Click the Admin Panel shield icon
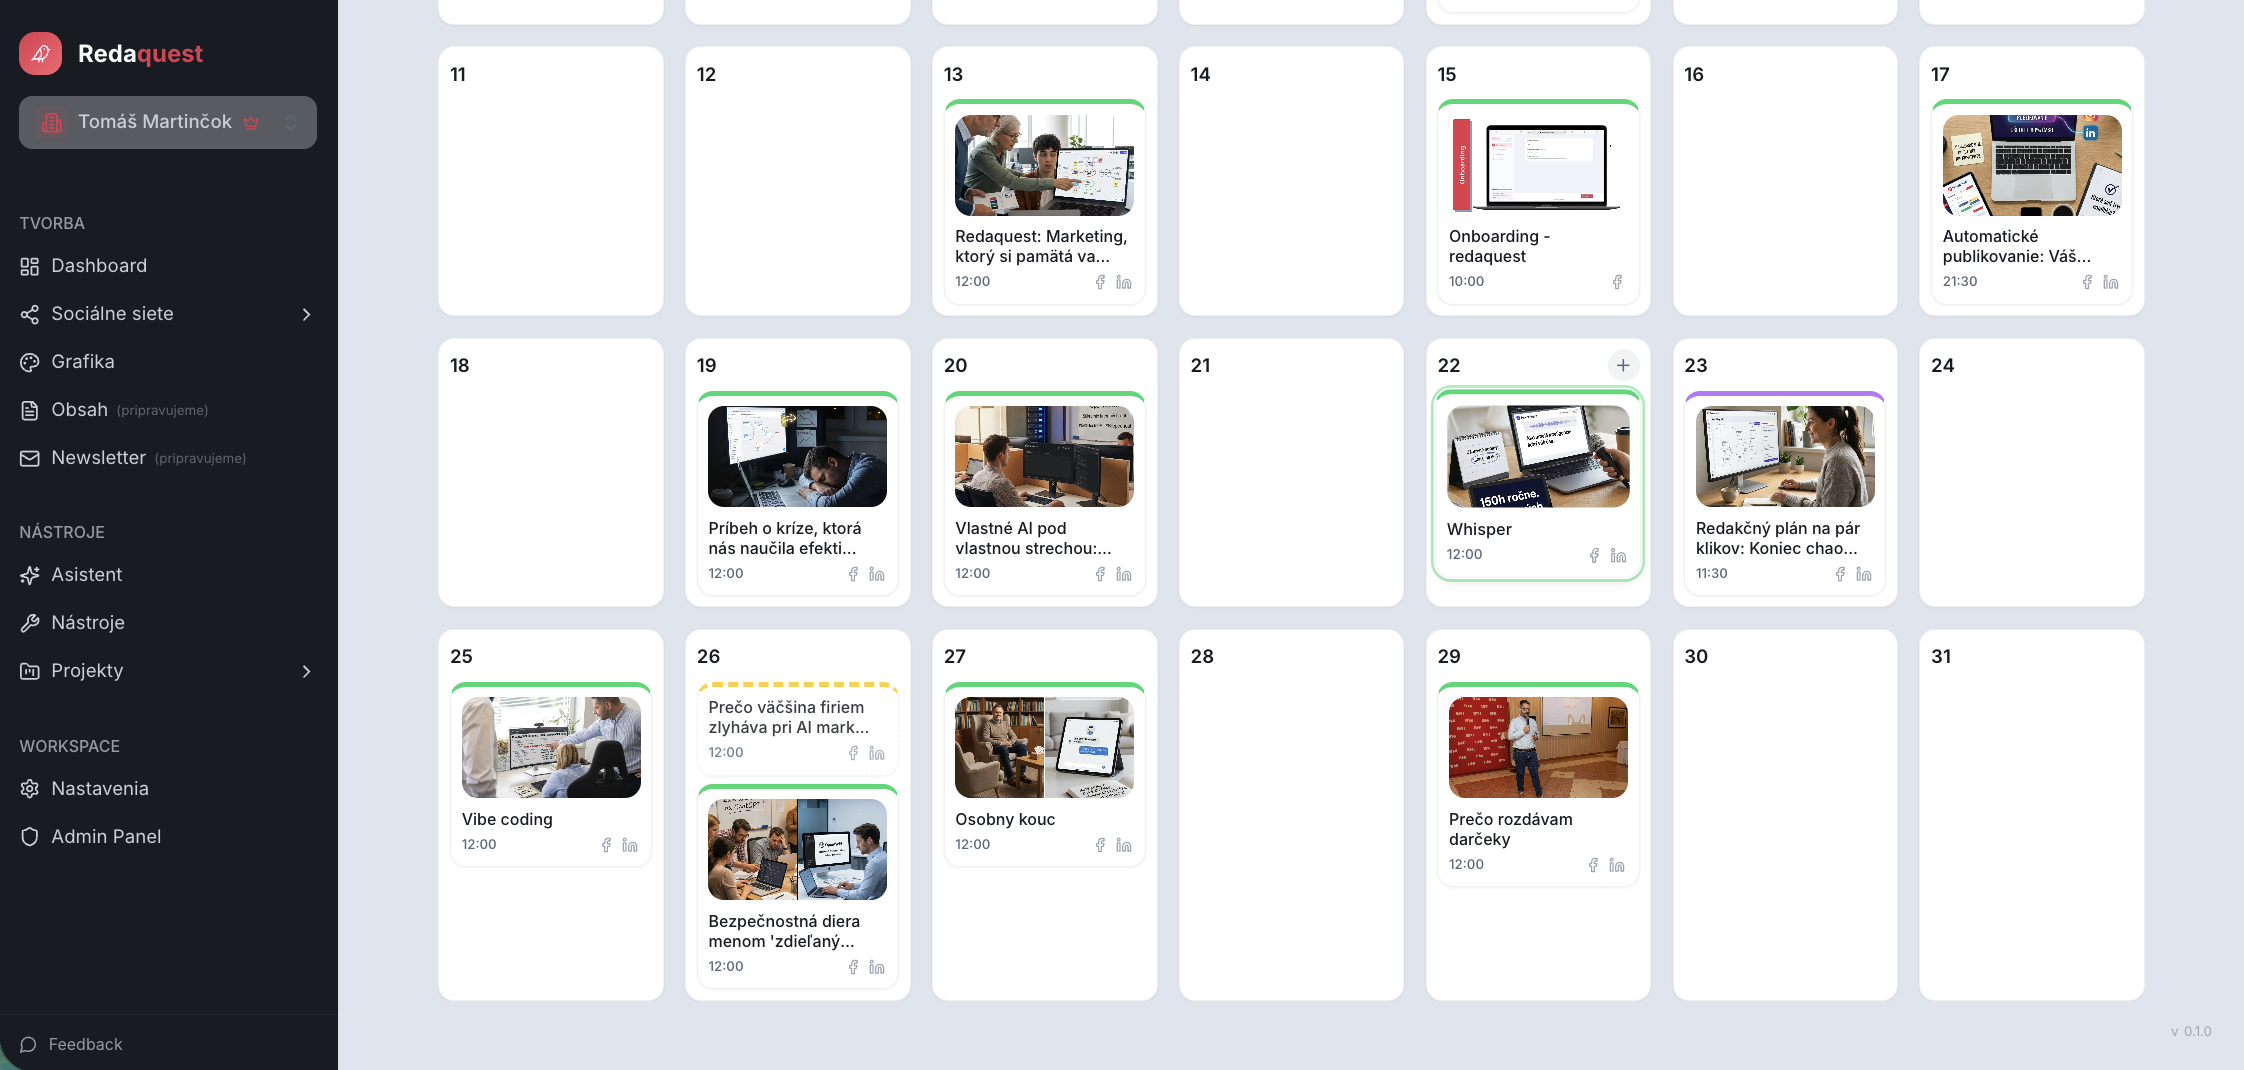The image size is (2244, 1070). (30, 837)
